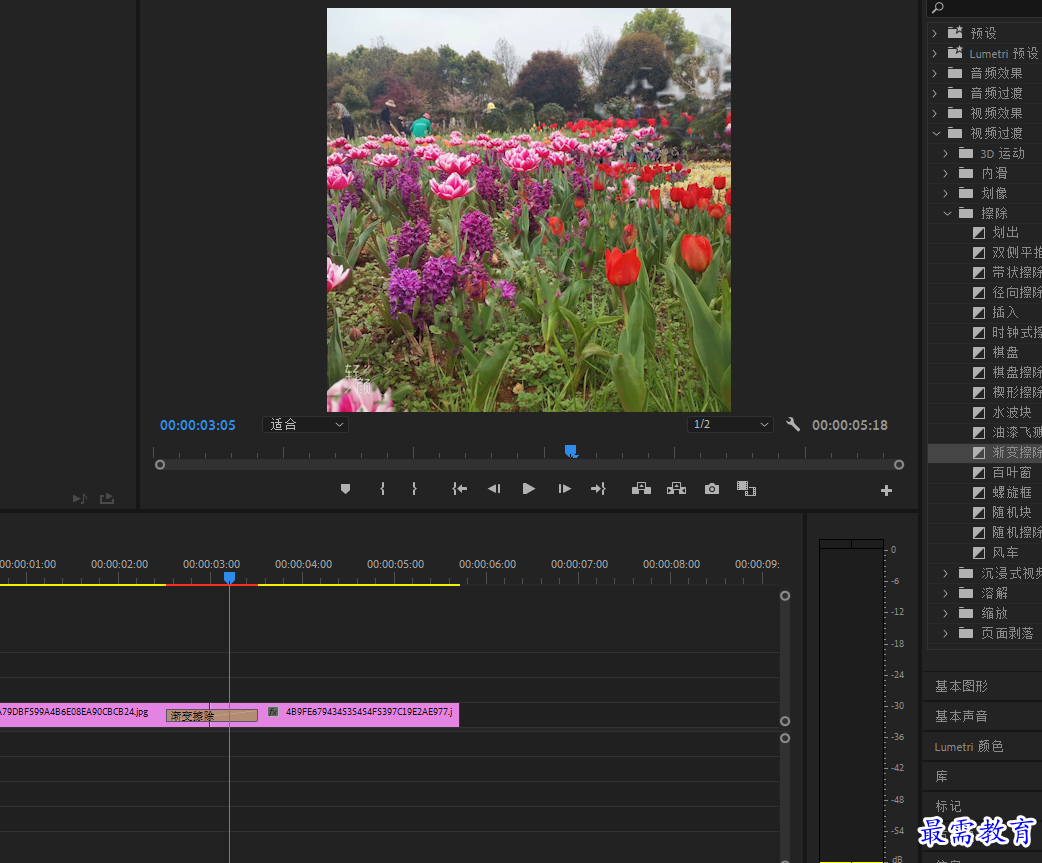1042x863 pixels.
Task: Click the drag audio only icon
Action: pyautogui.click(x=80, y=498)
